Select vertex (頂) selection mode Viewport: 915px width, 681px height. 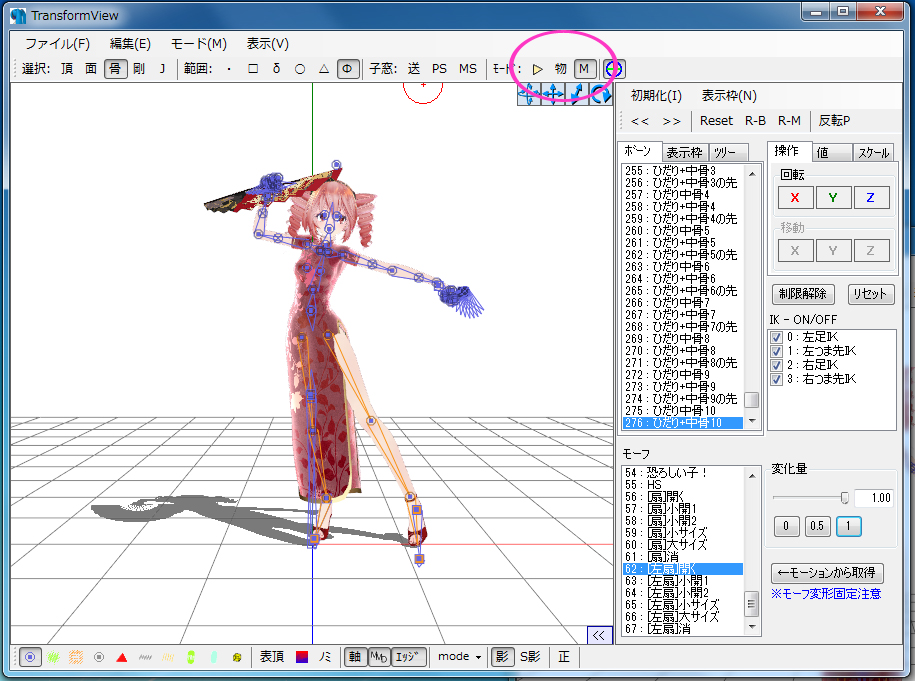(x=67, y=69)
